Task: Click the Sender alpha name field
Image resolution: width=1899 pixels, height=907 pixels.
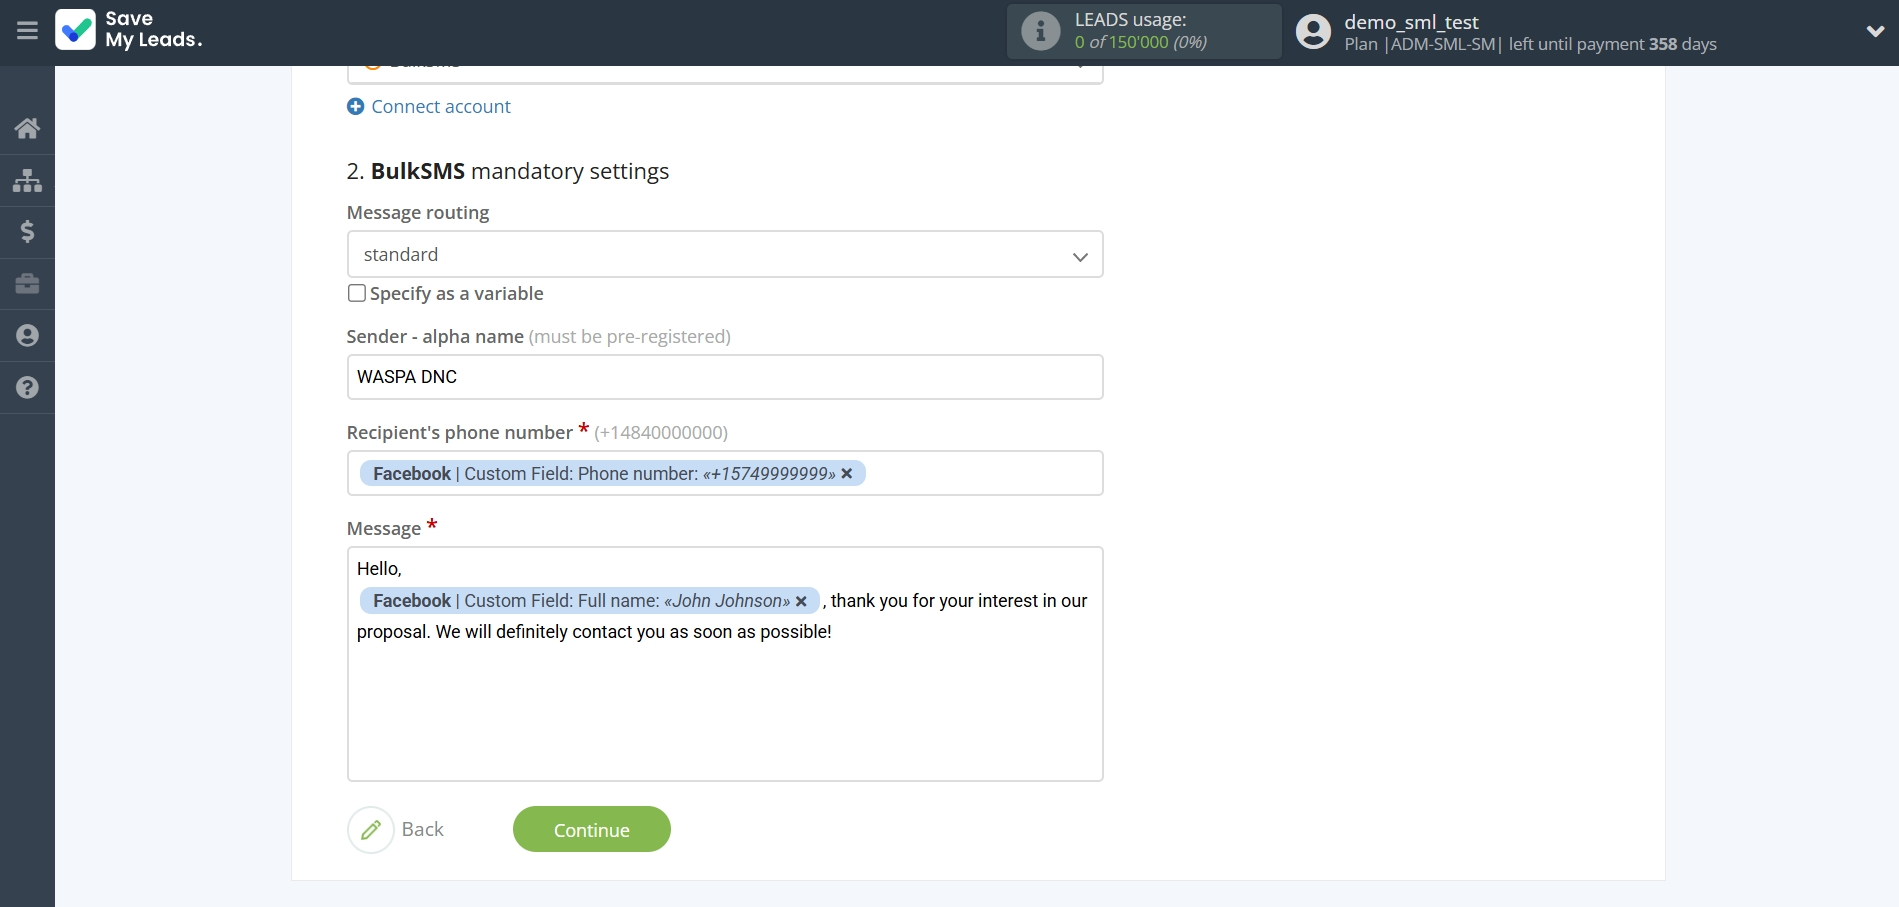Action: point(724,377)
